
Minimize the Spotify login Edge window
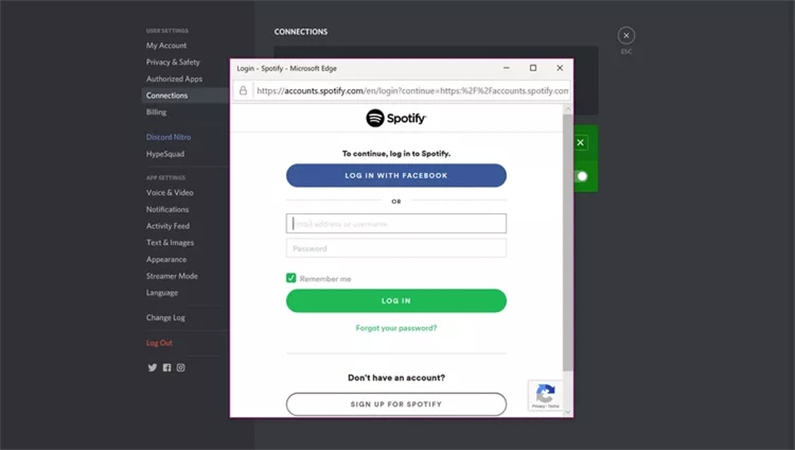(x=507, y=68)
